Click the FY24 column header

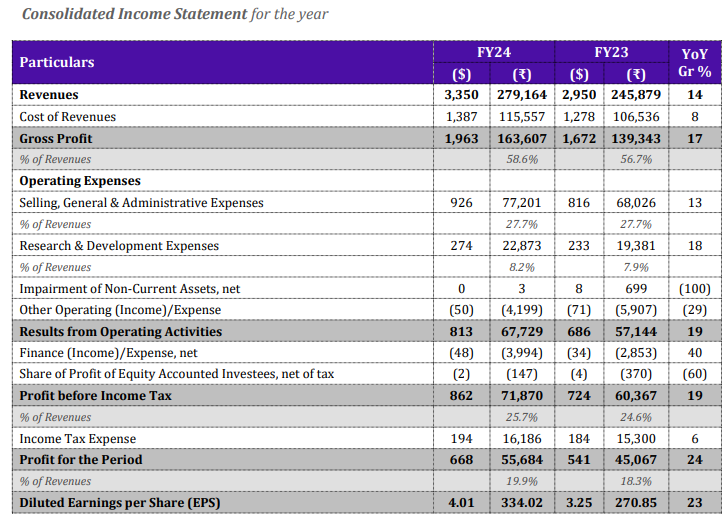(495, 51)
